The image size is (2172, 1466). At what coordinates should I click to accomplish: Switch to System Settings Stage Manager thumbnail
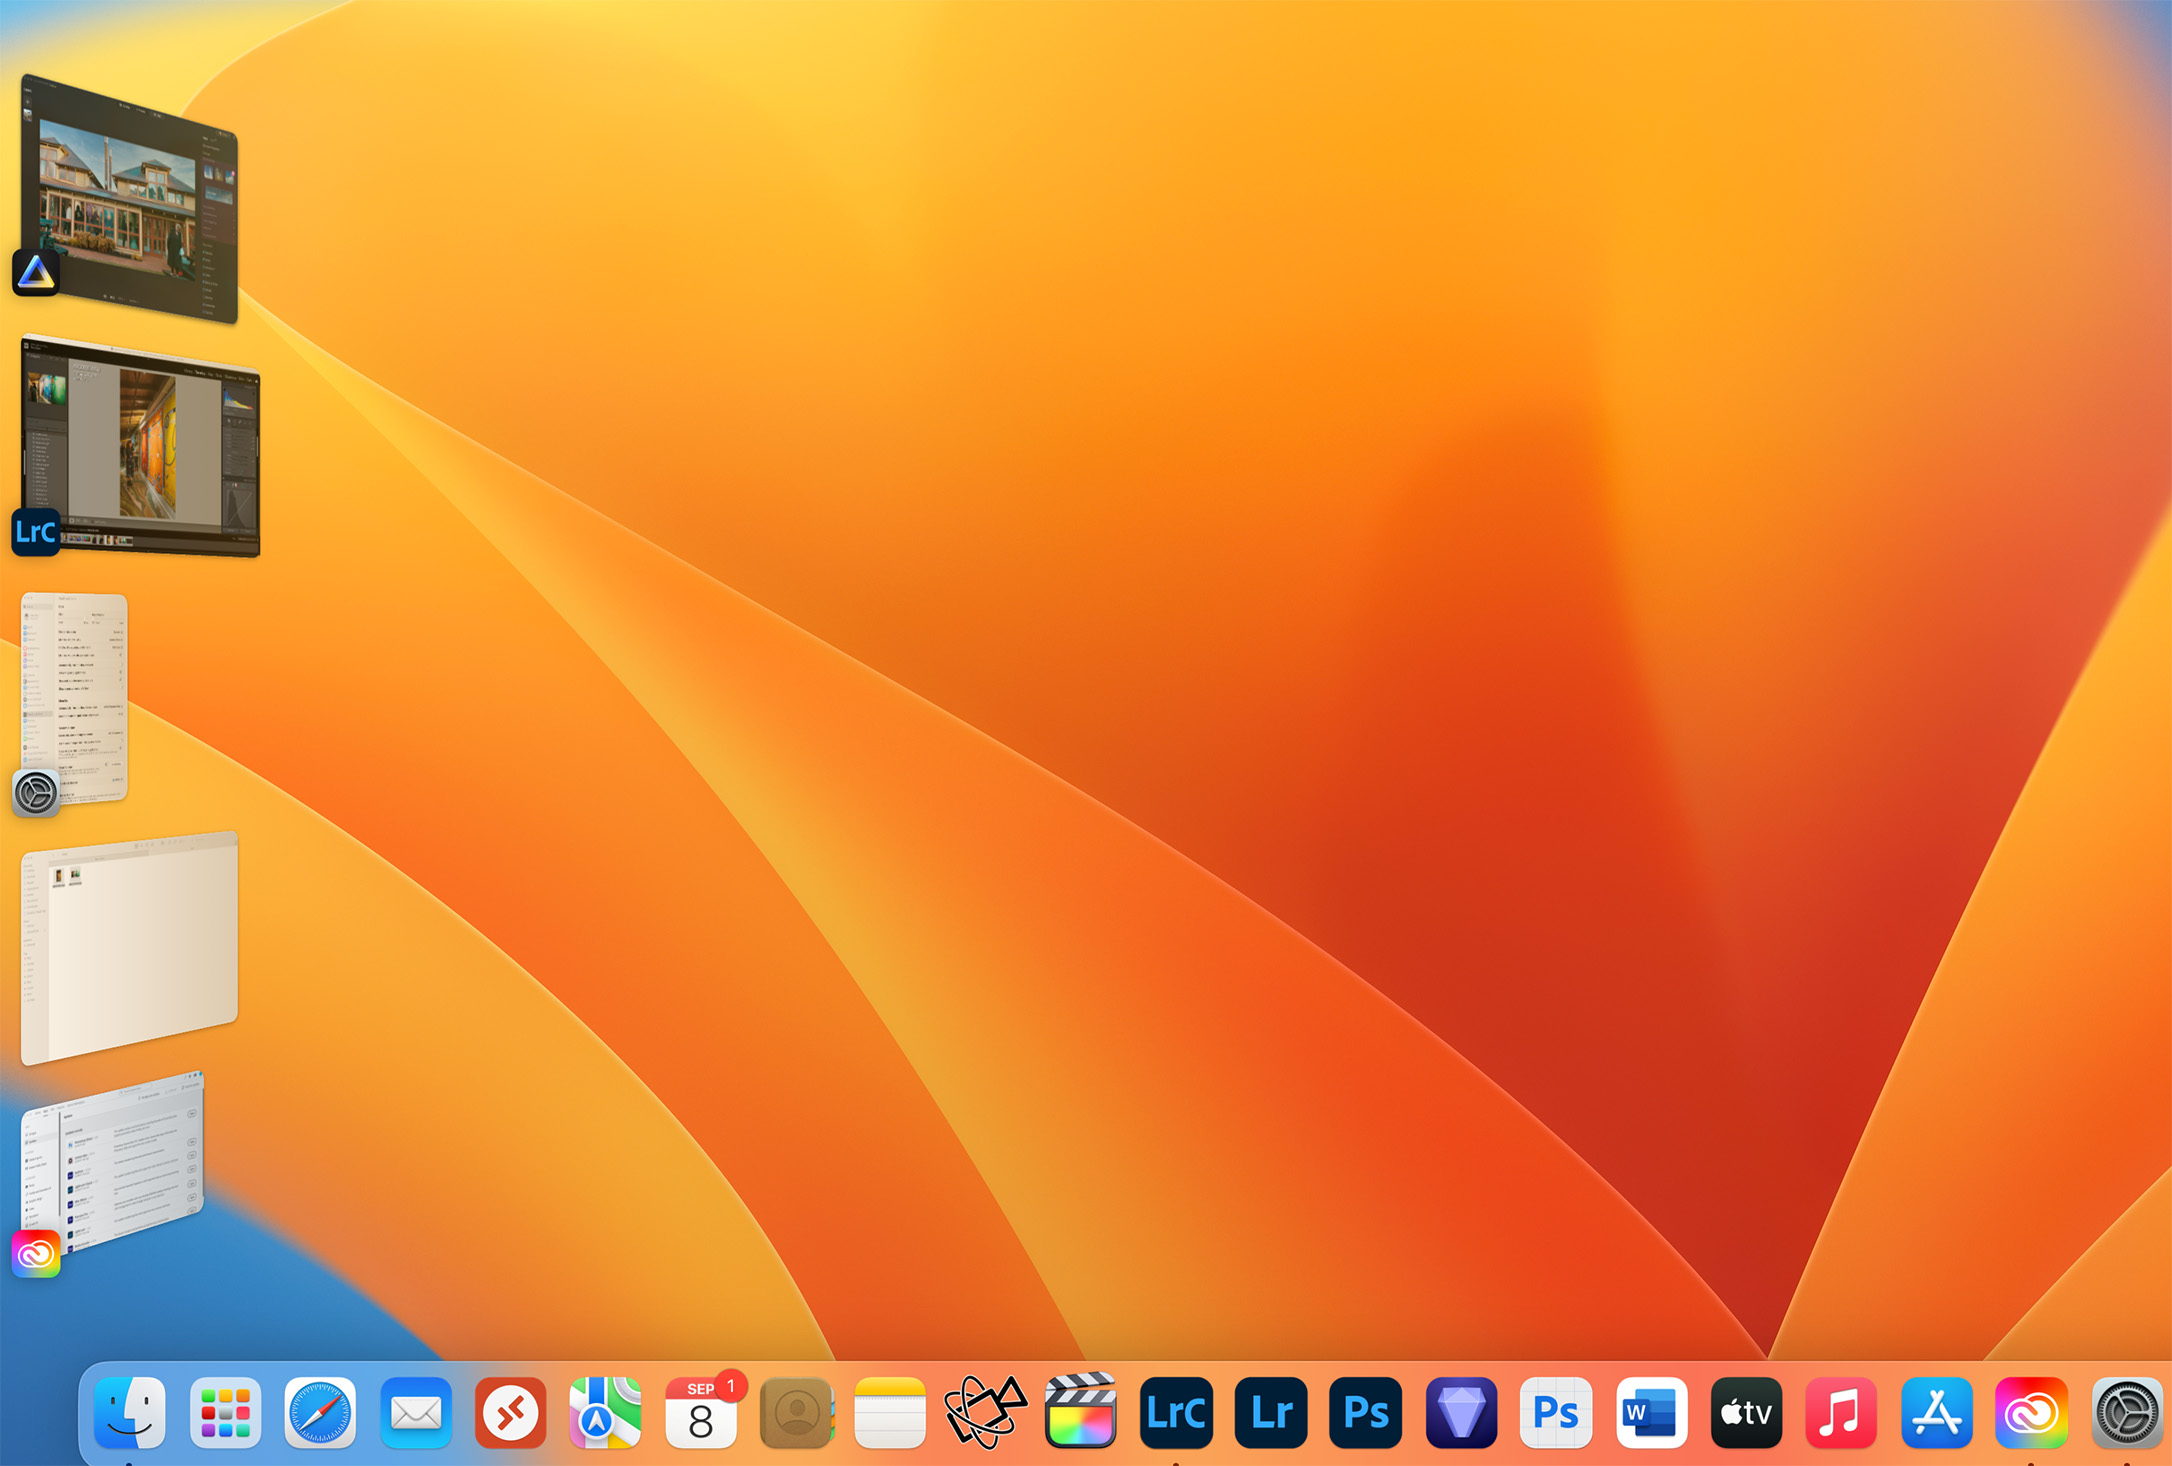(x=74, y=697)
